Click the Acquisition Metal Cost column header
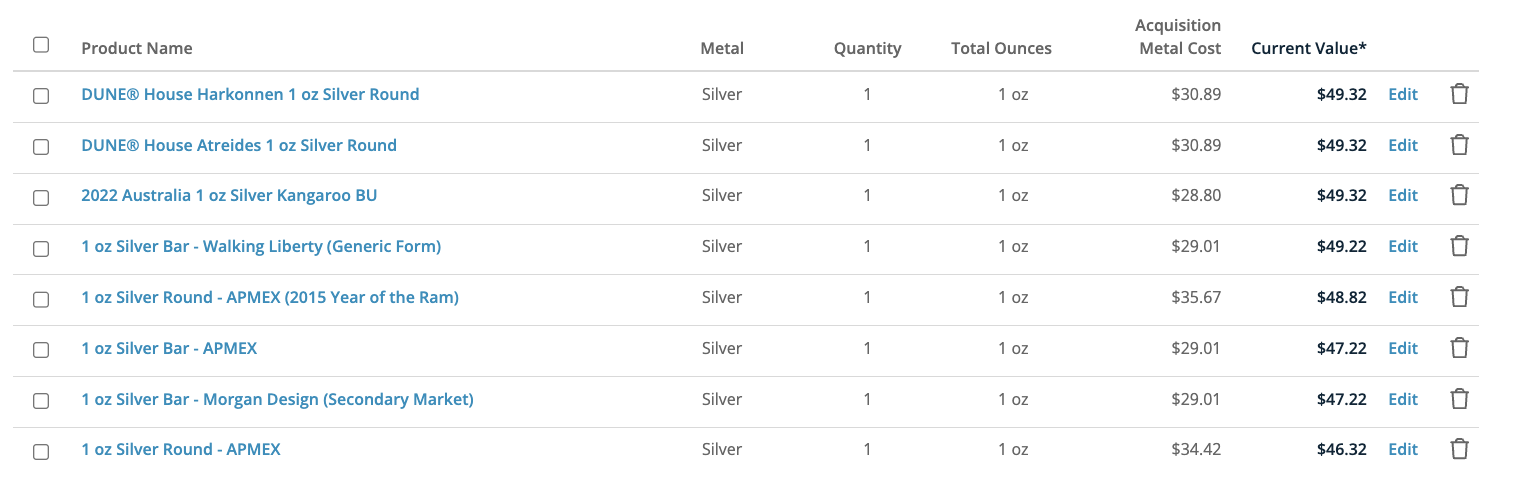Viewport: 1528px width, 484px height. (1178, 37)
